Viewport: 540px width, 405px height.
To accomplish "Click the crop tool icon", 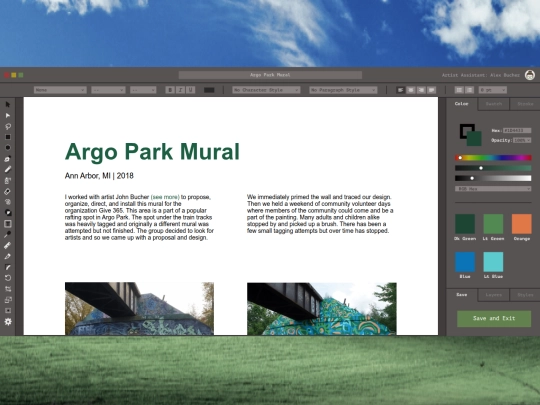I will coord(8,289).
